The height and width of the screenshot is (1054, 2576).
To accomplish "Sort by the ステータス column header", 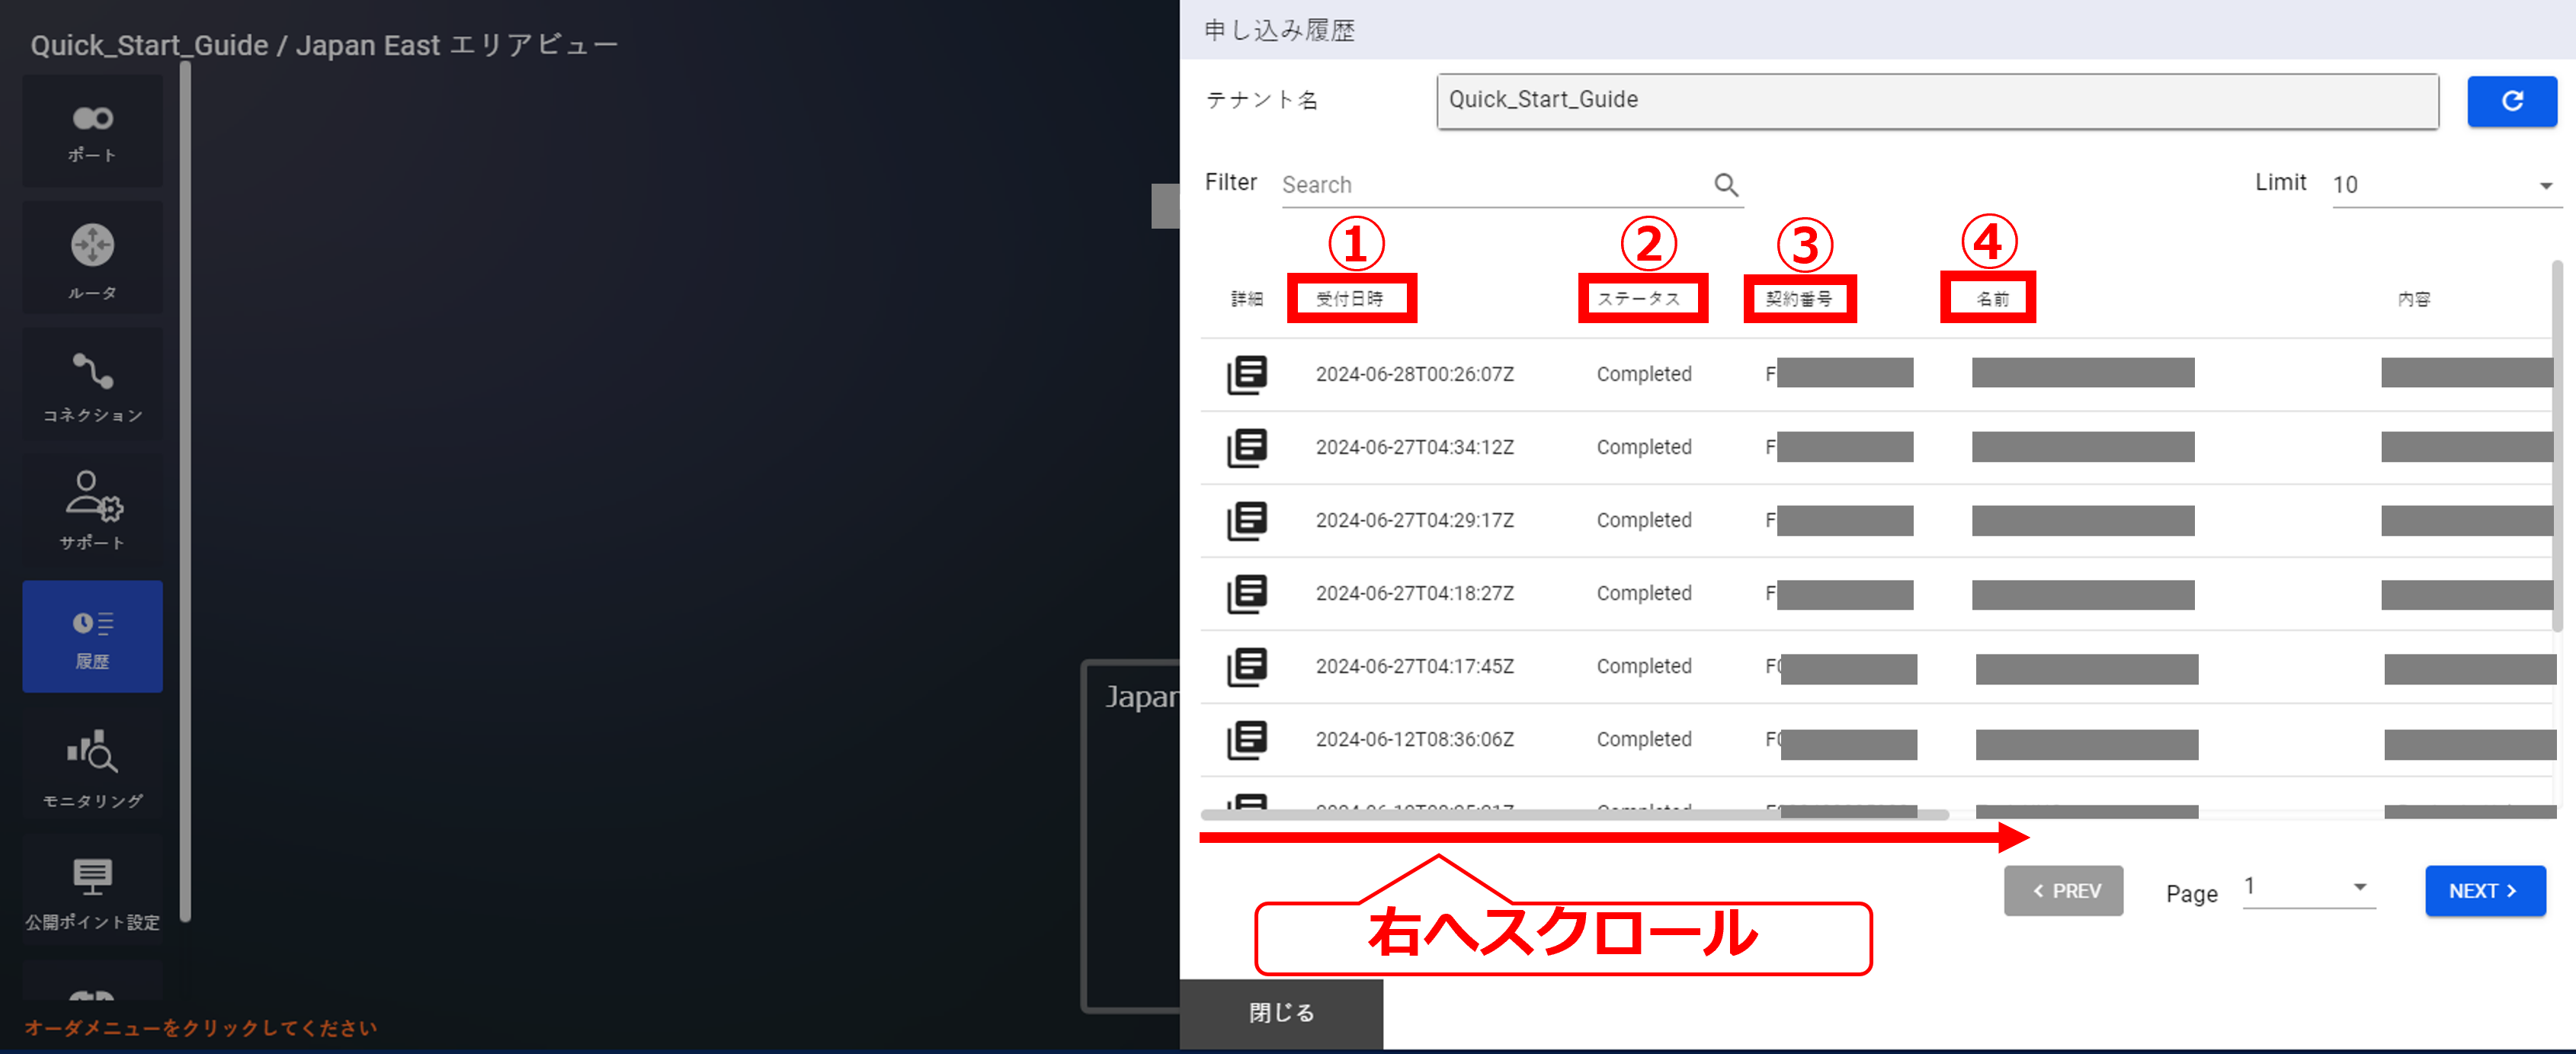I will tap(1639, 298).
